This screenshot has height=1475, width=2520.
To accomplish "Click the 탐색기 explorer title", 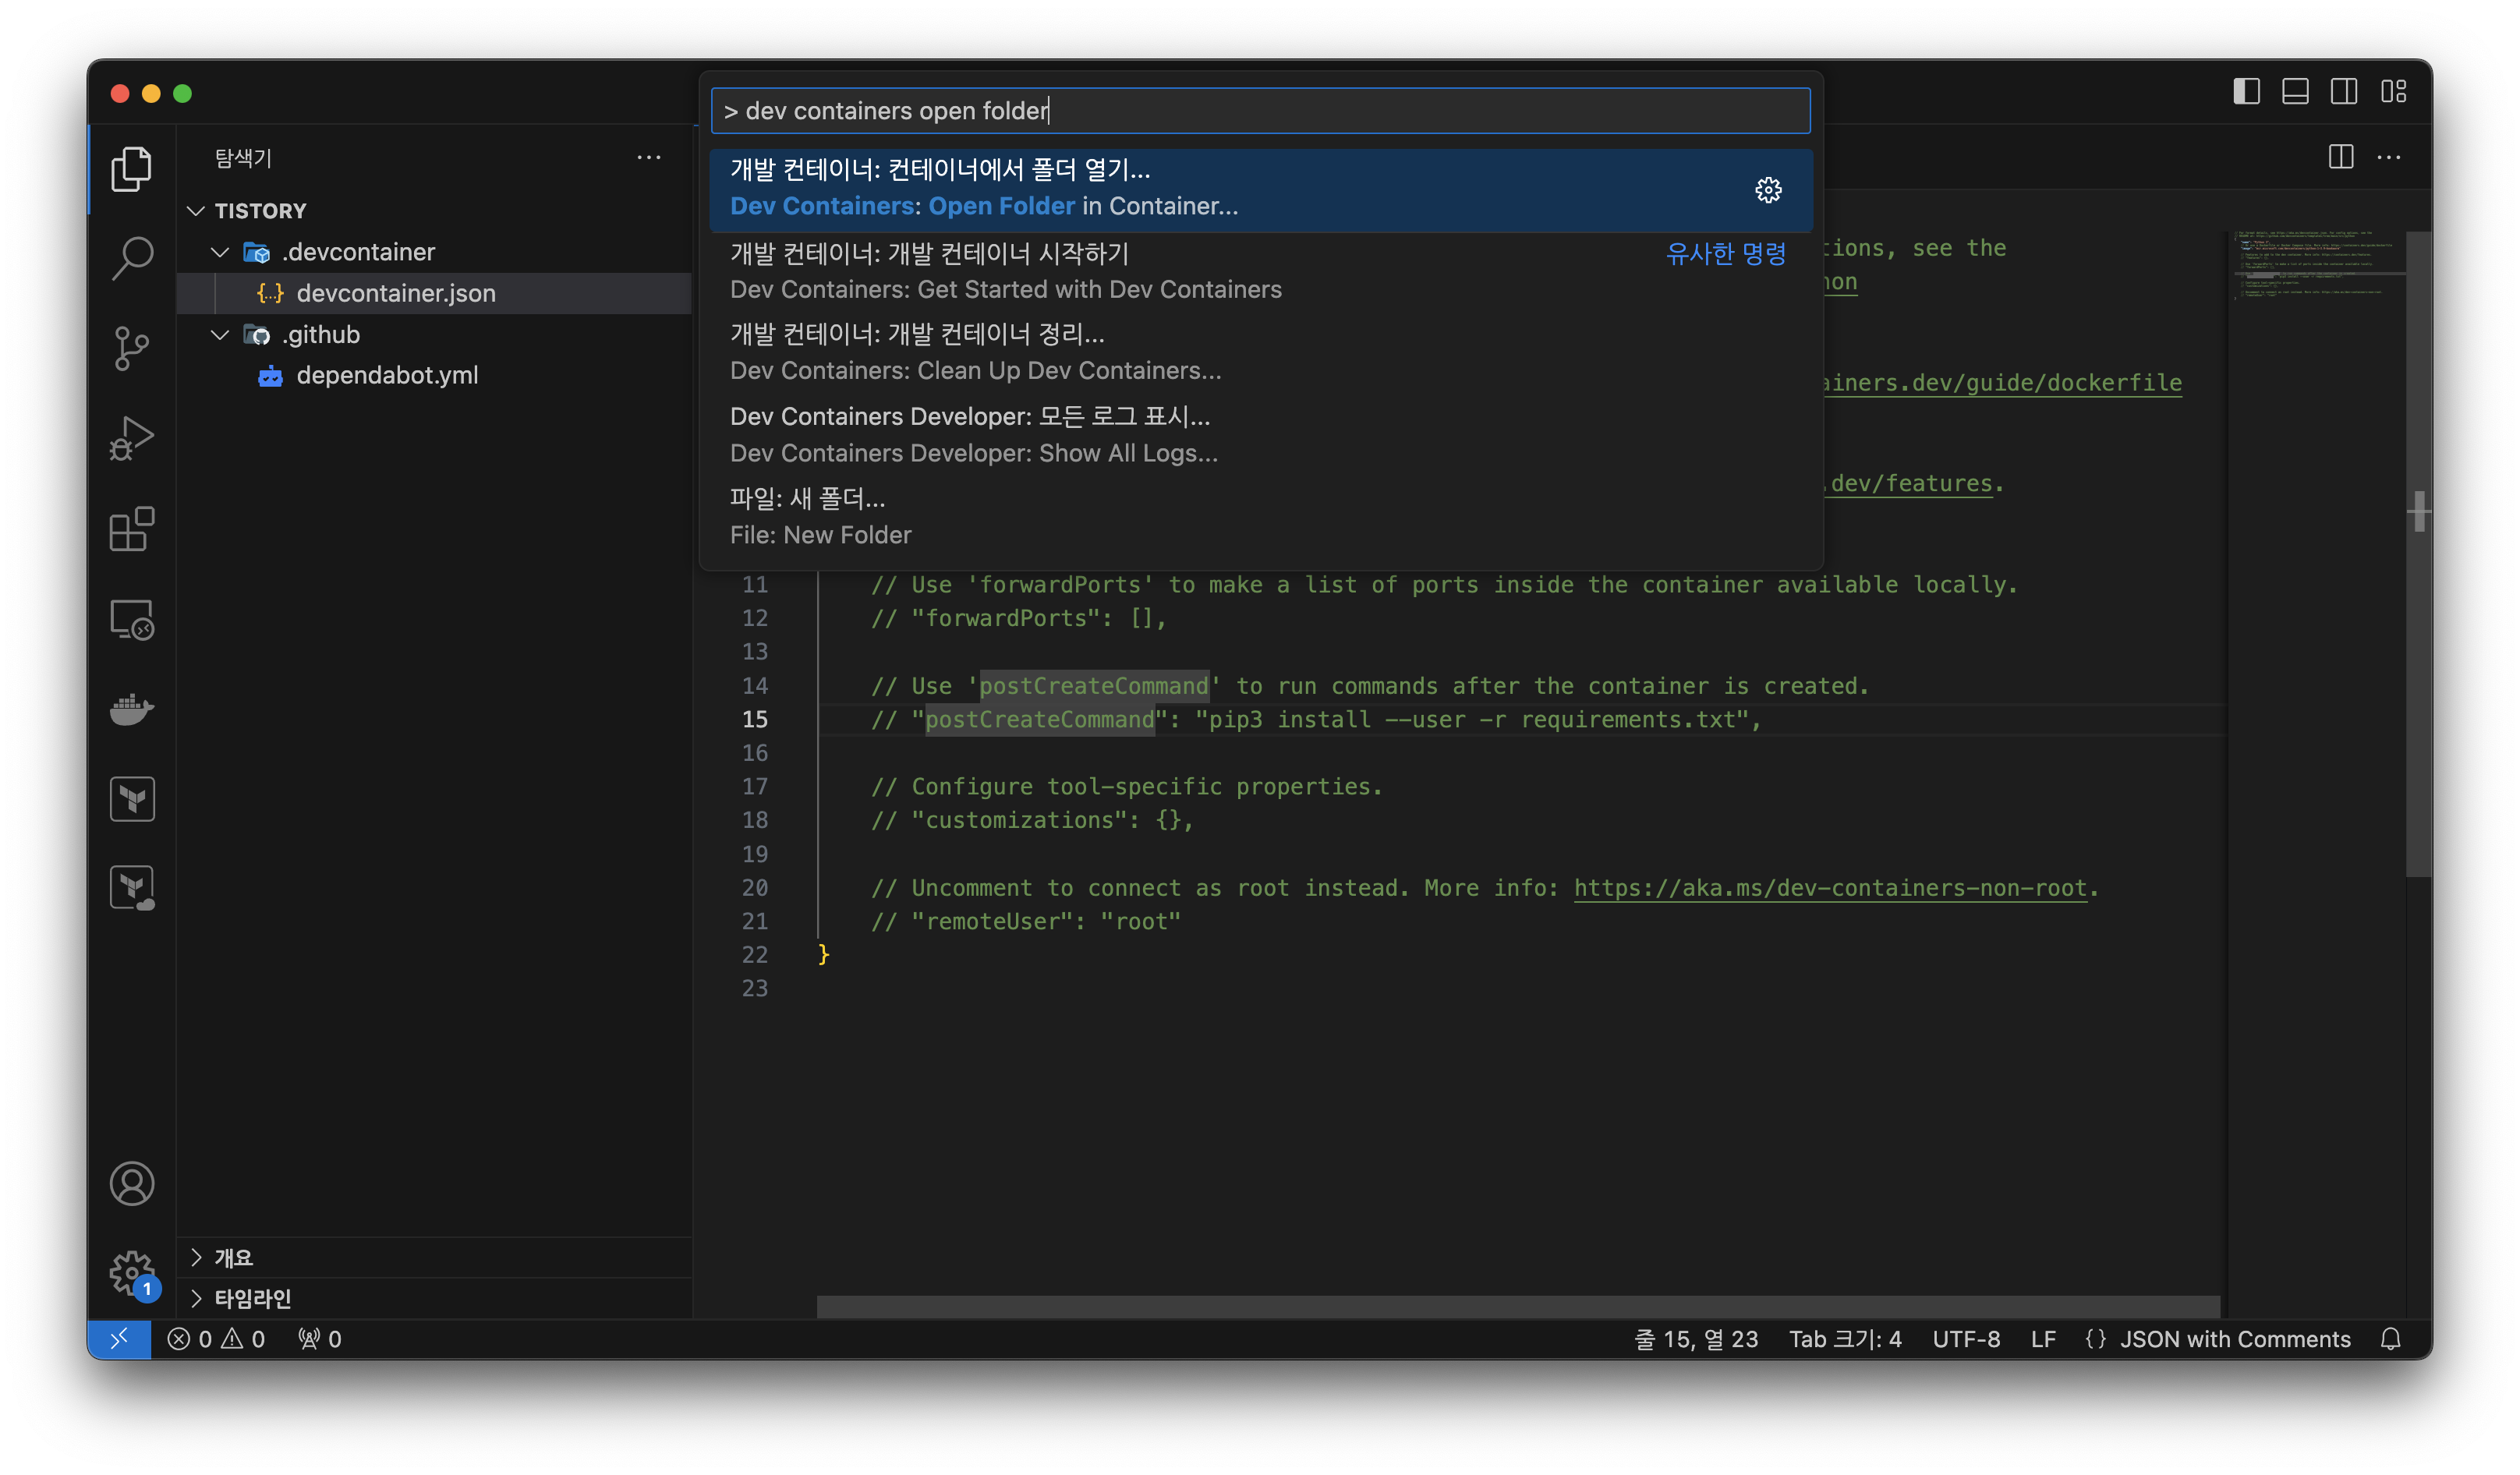I will 243,157.
